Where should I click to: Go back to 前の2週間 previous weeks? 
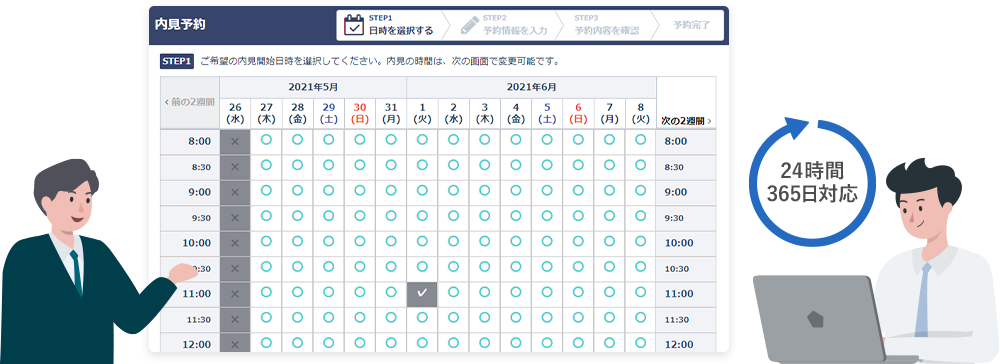pyautogui.click(x=189, y=102)
